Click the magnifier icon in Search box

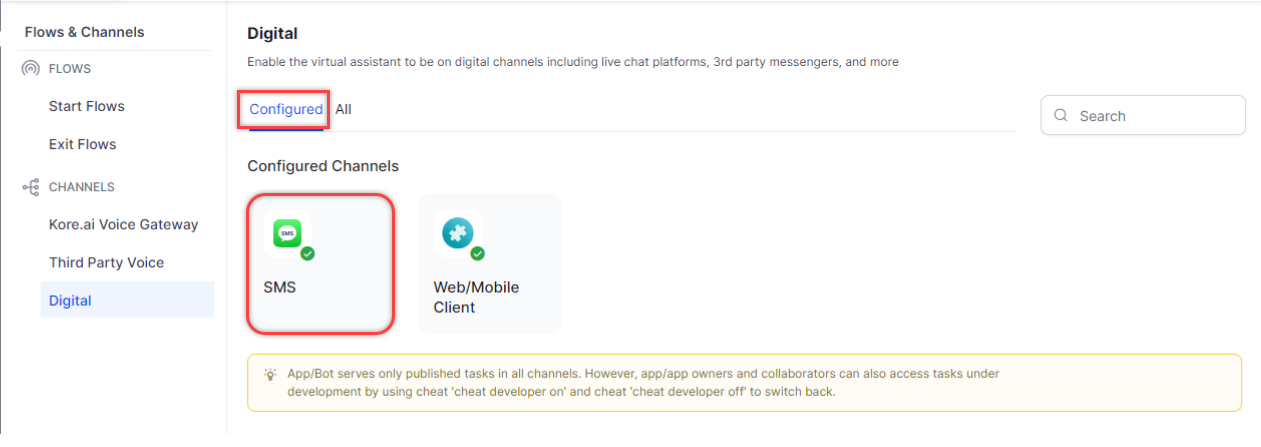click(1061, 116)
